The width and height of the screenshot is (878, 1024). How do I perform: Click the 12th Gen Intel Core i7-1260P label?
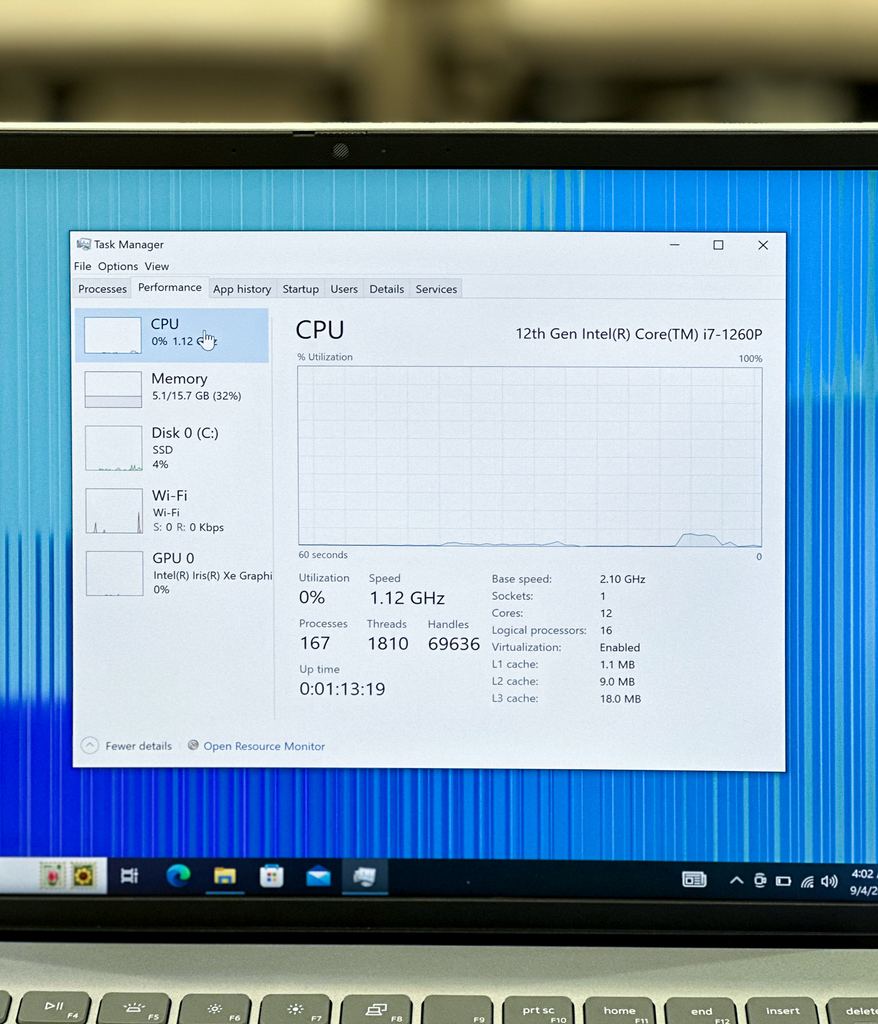(x=639, y=334)
